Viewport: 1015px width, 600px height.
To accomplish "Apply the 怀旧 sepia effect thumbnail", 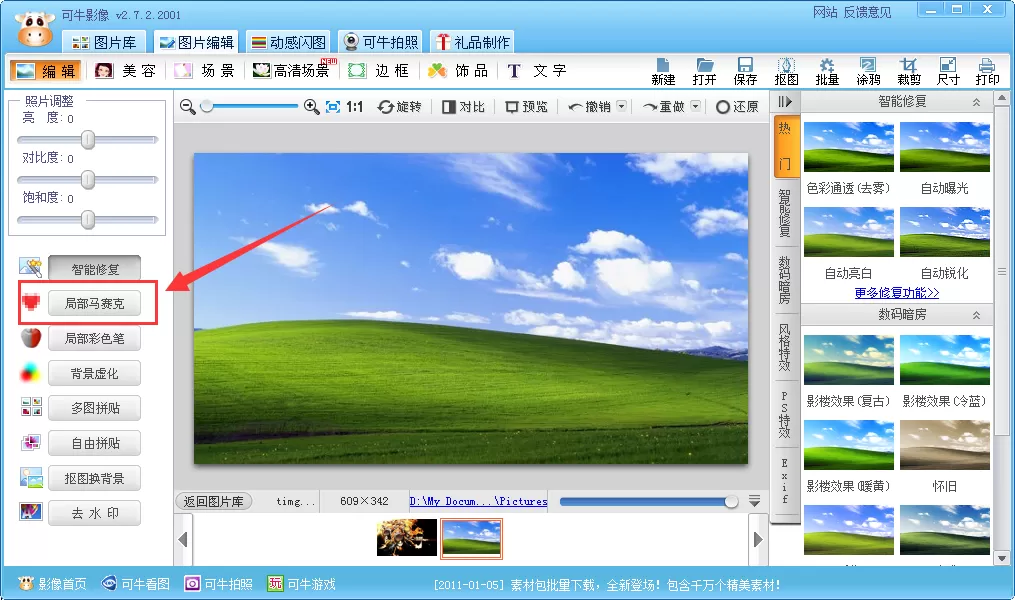I will pos(944,445).
